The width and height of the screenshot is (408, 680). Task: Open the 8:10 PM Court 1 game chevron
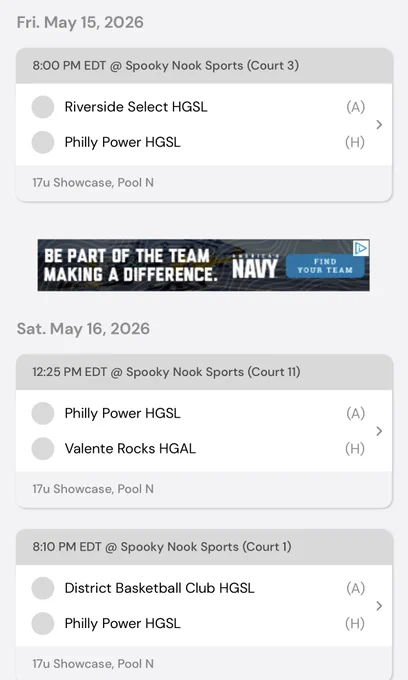click(x=379, y=606)
